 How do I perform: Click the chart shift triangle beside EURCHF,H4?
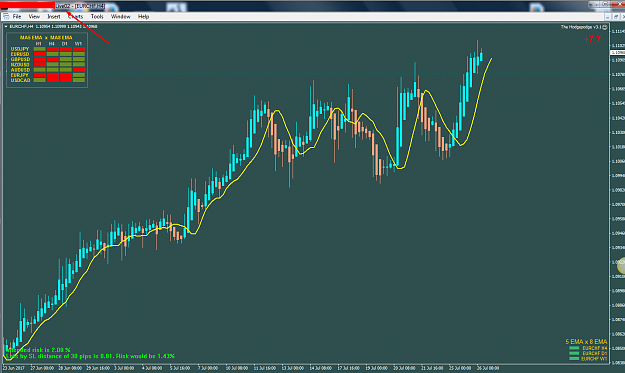click(6, 26)
